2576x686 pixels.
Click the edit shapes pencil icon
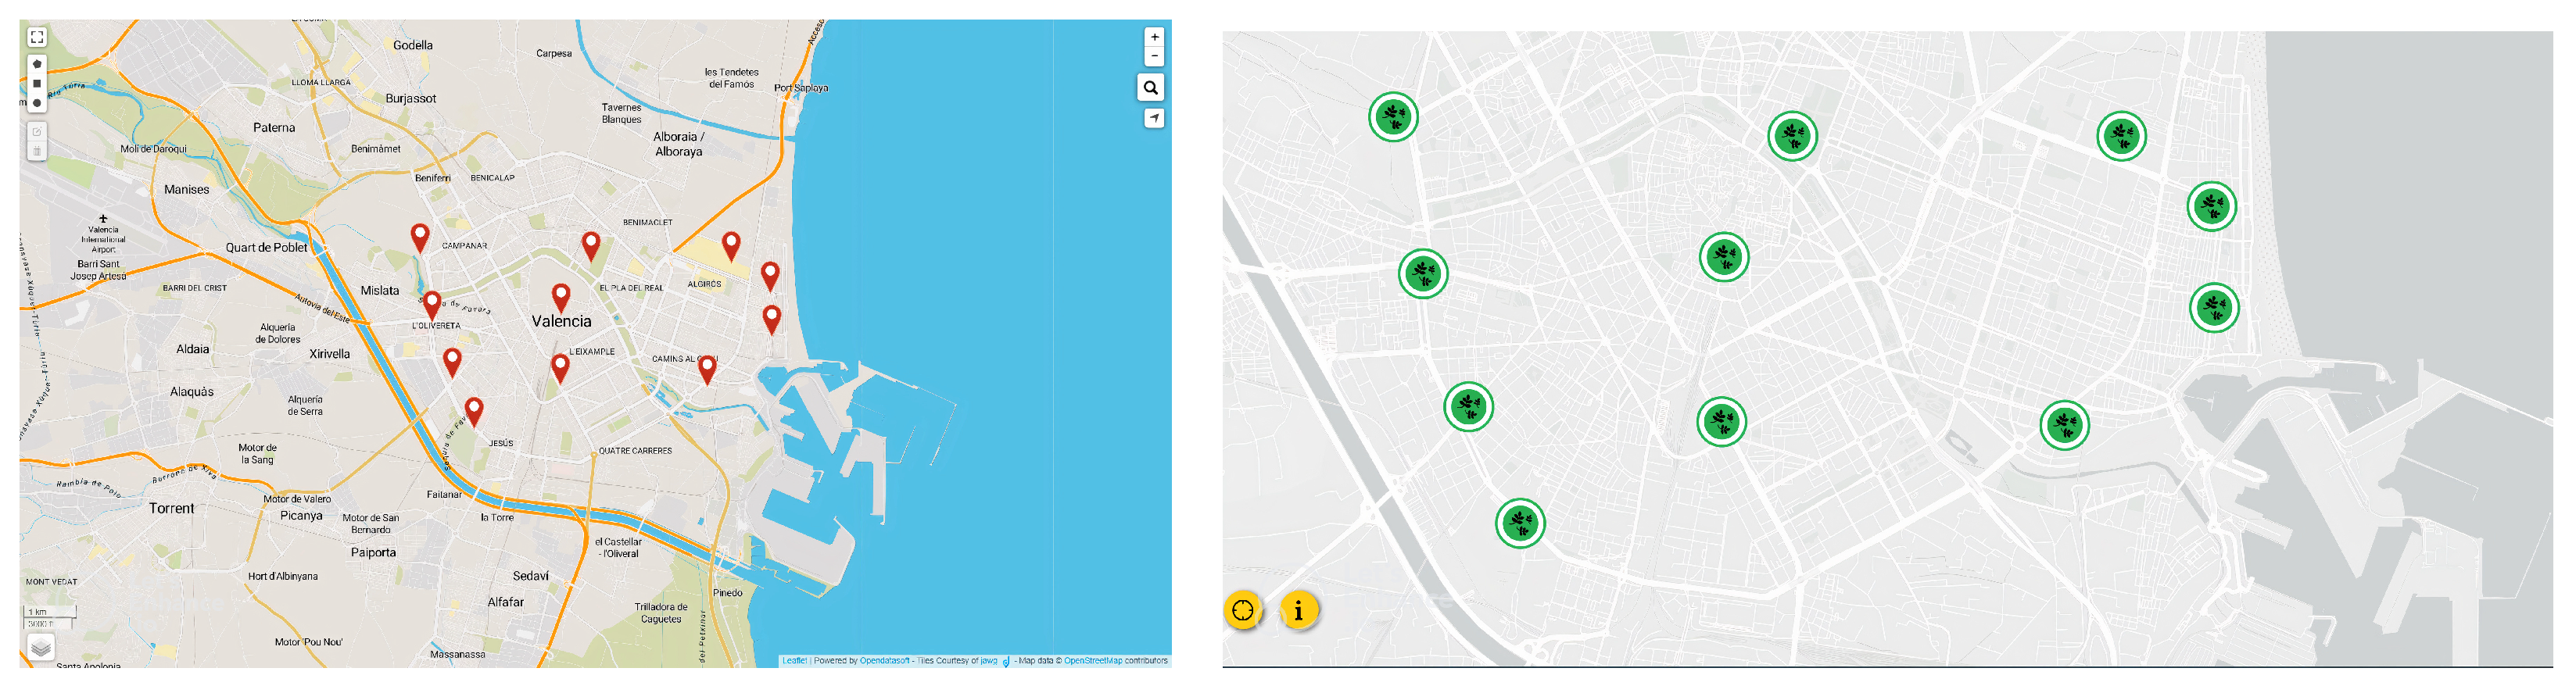pyautogui.click(x=37, y=131)
